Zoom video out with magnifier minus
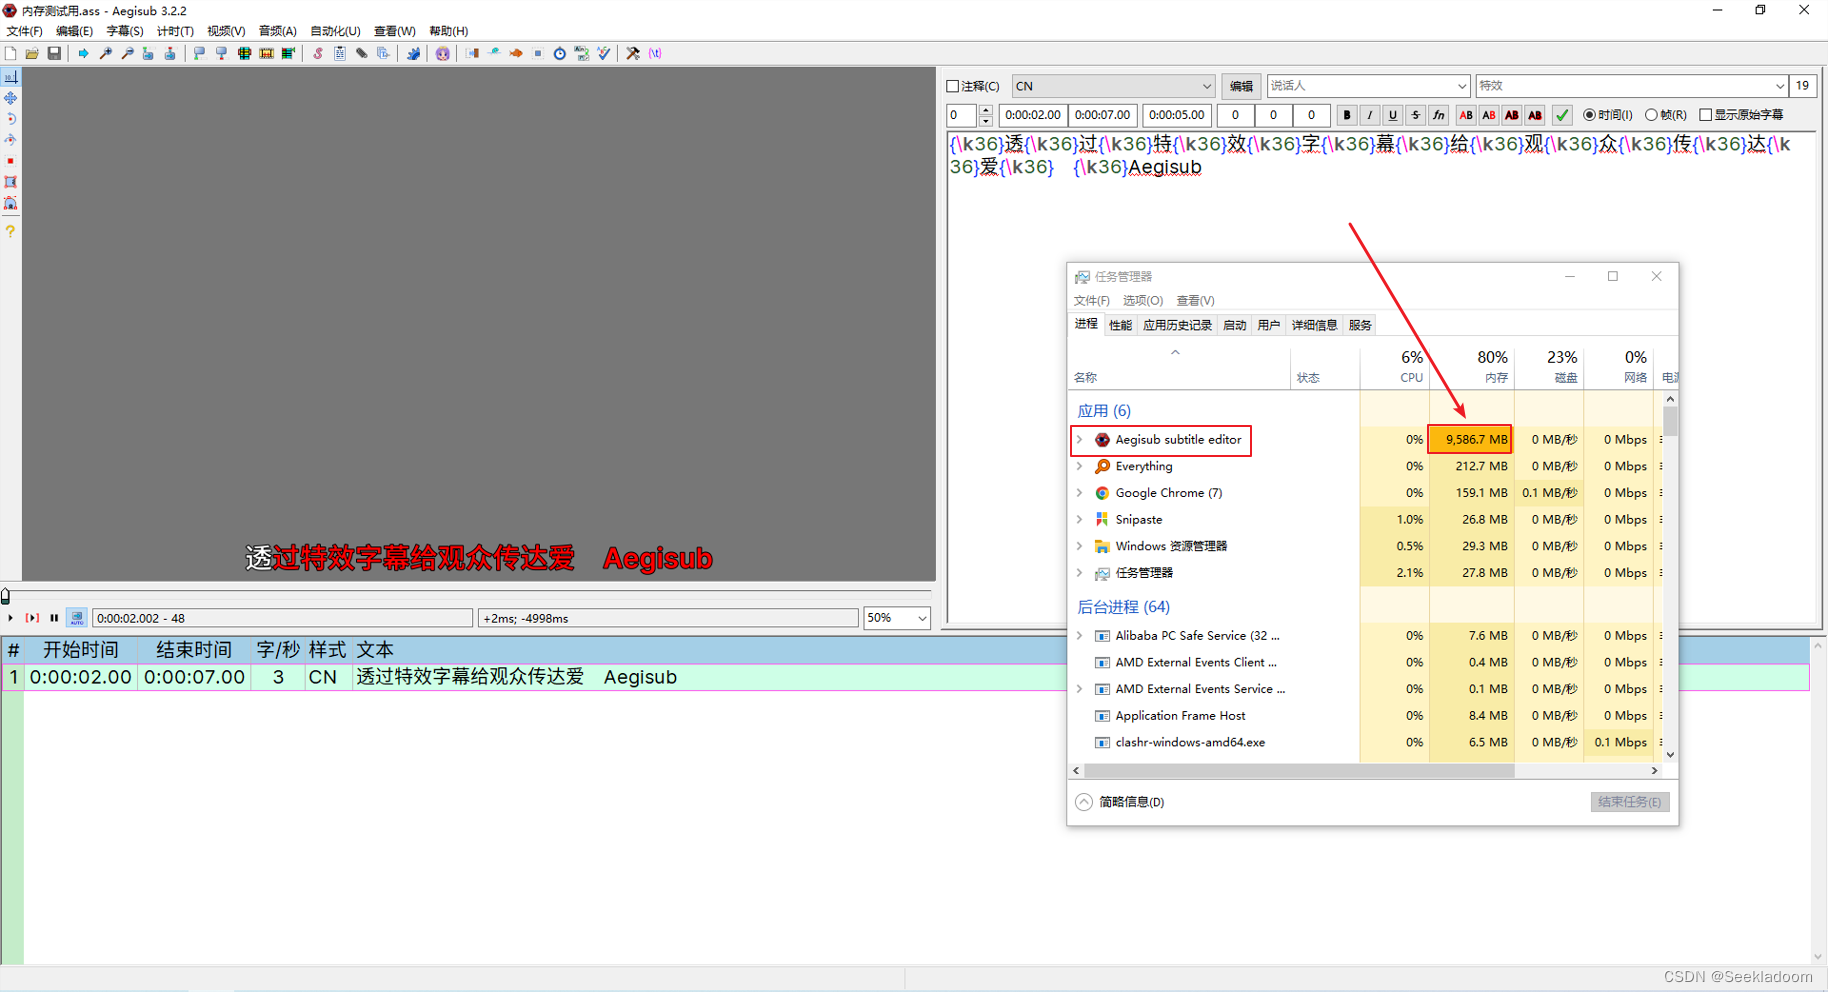This screenshot has width=1828, height=992. (127, 53)
